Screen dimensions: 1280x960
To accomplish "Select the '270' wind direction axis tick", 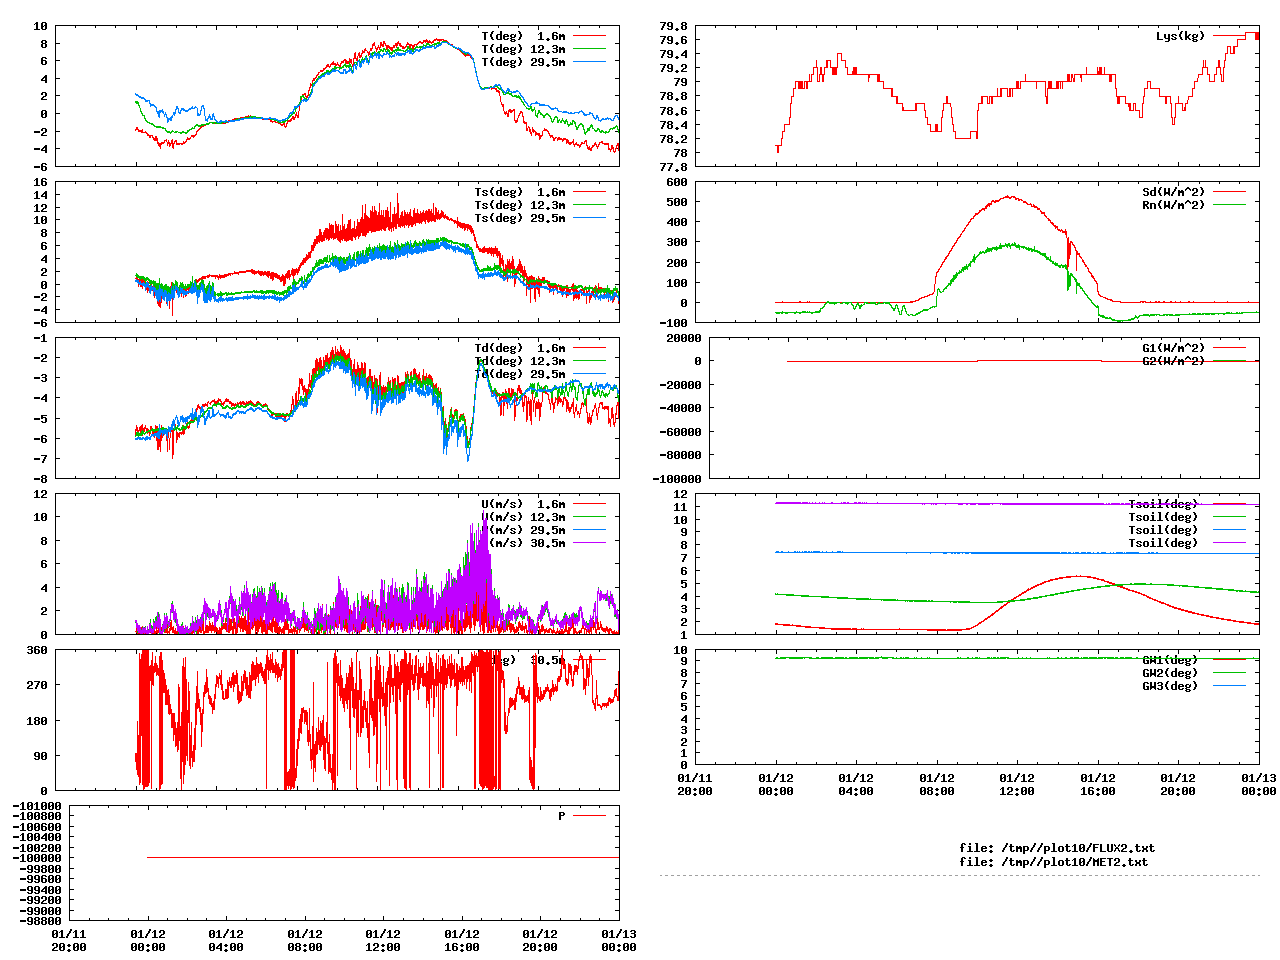I will [x=37, y=685].
